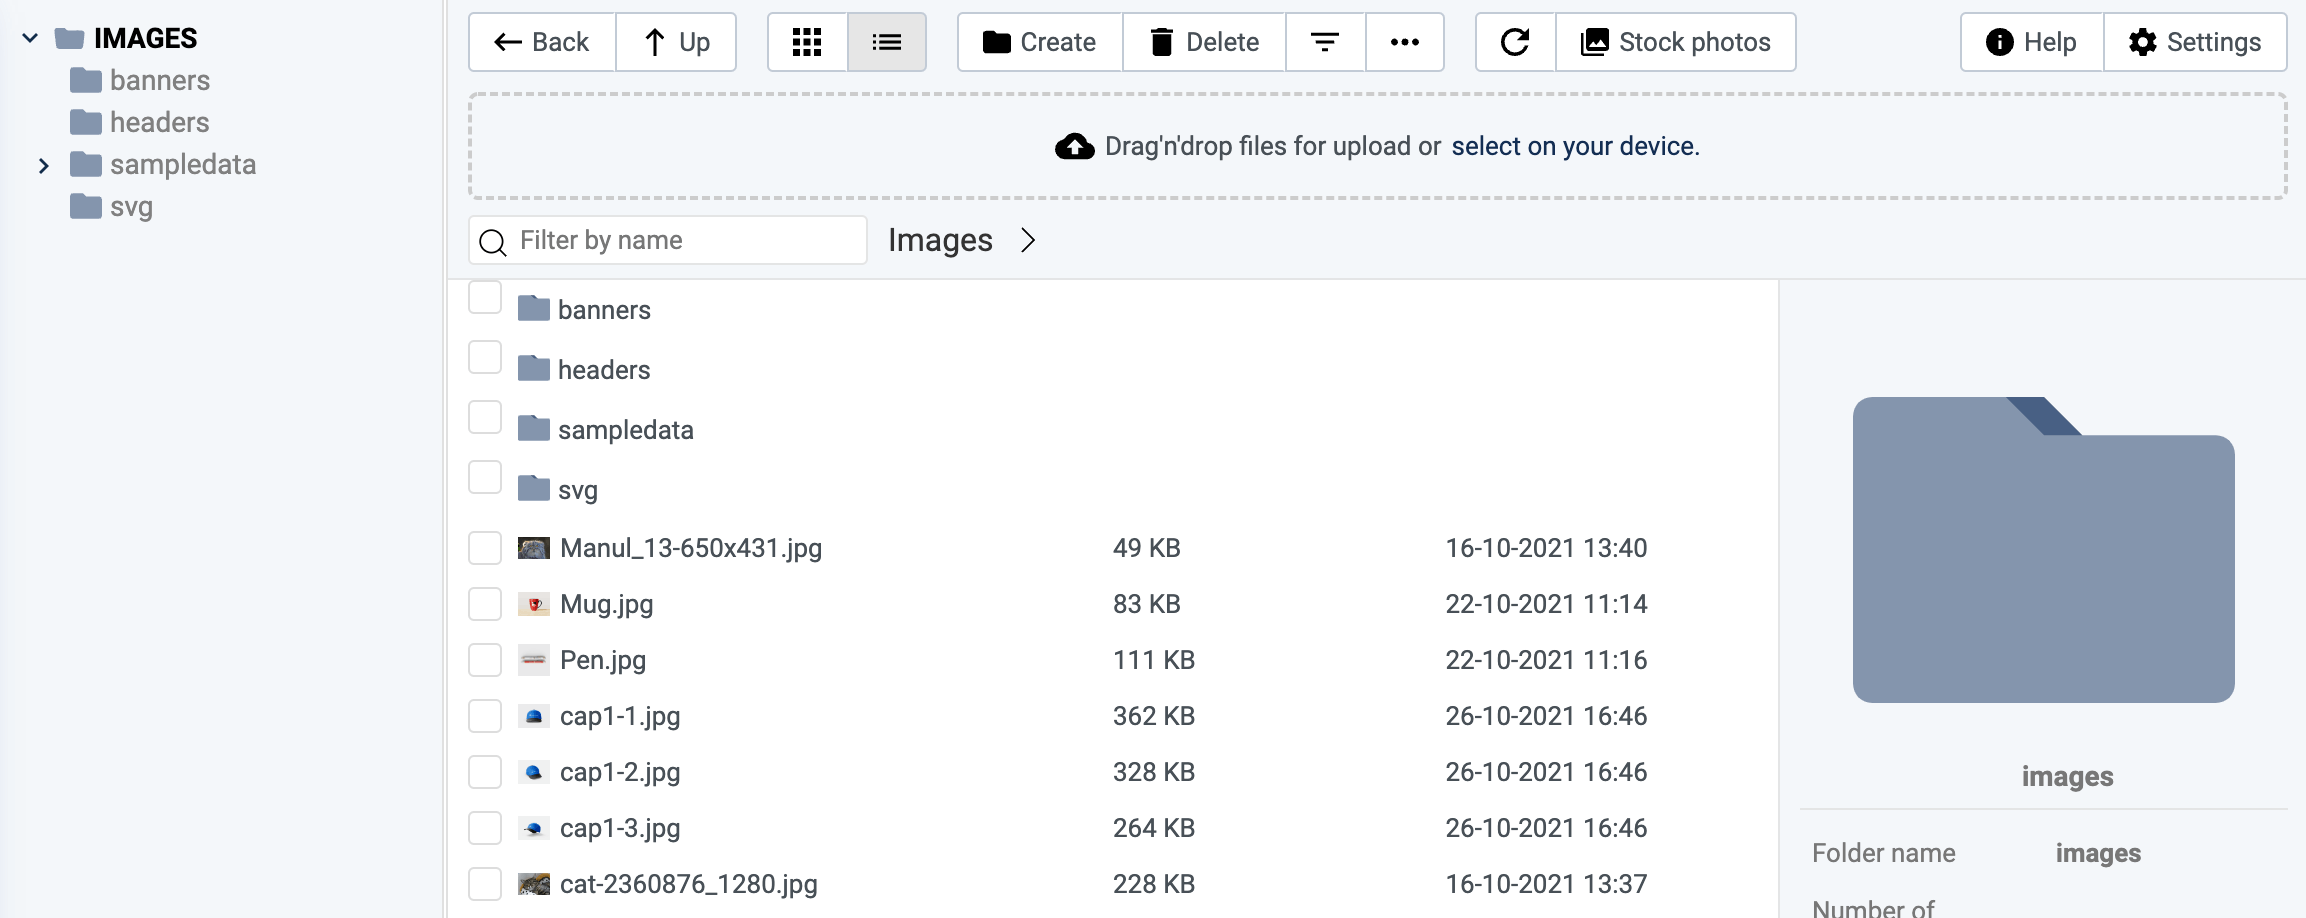Create a new folder
Image resolution: width=2306 pixels, height=918 pixels.
tap(1039, 42)
